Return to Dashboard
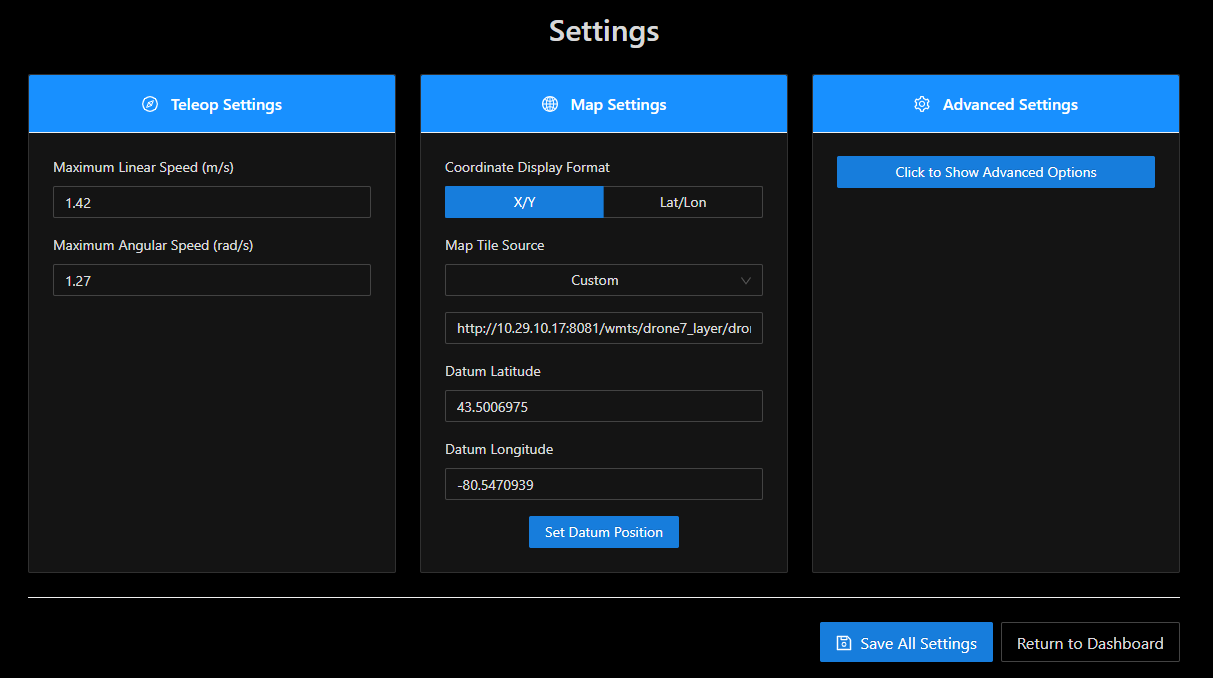Viewport: 1213px width, 678px height. coord(1089,643)
